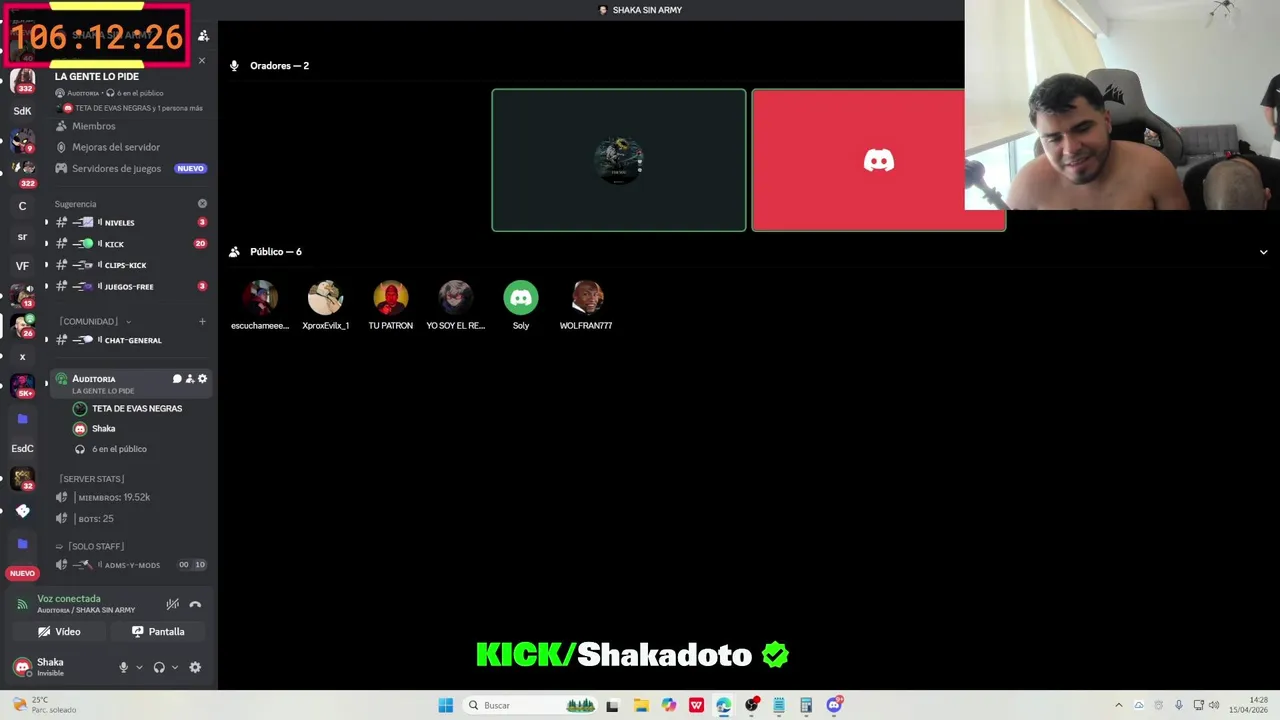Edit Auditoria channel settings gear

click(x=202, y=379)
